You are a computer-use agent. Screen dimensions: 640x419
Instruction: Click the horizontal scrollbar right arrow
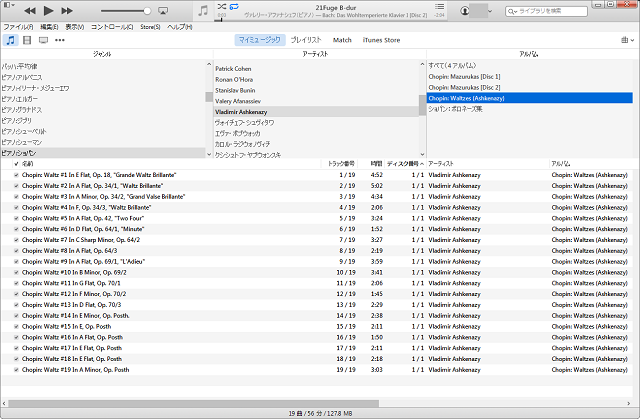point(629,403)
